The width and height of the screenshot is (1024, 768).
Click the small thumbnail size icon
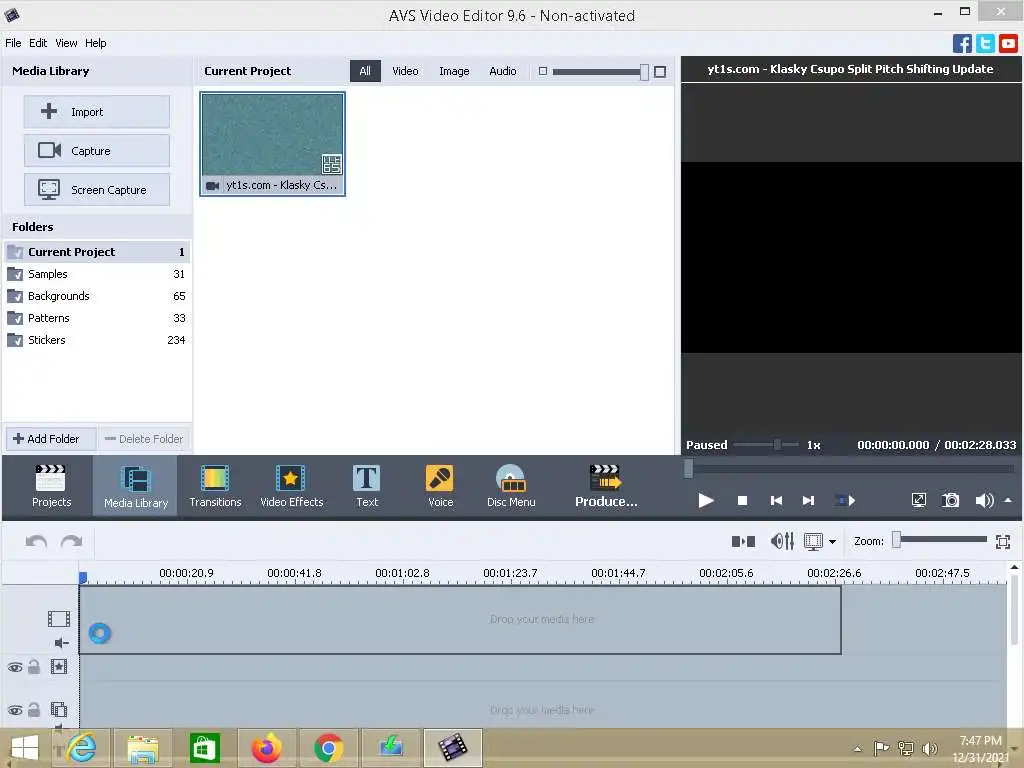click(x=543, y=71)
